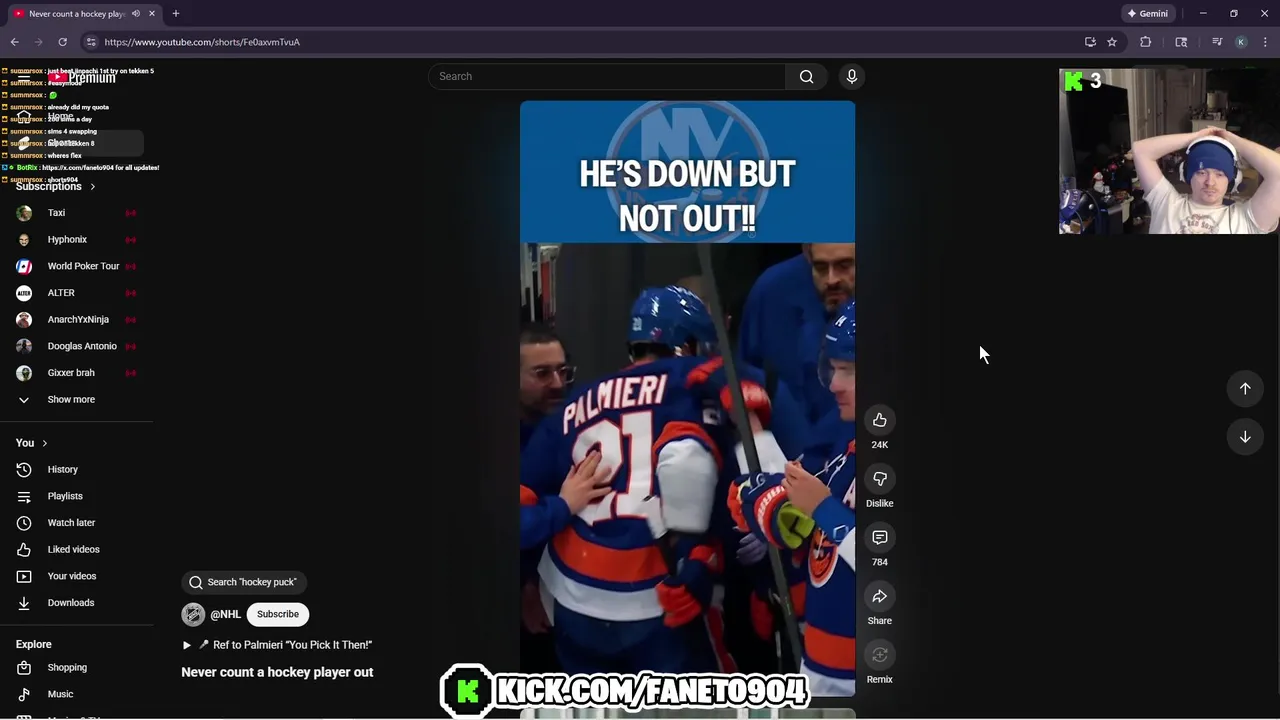The height and width of the screenshot is (720, 1280).
Task: Open the @NHL channel link
Action: (x=225, y=614)
